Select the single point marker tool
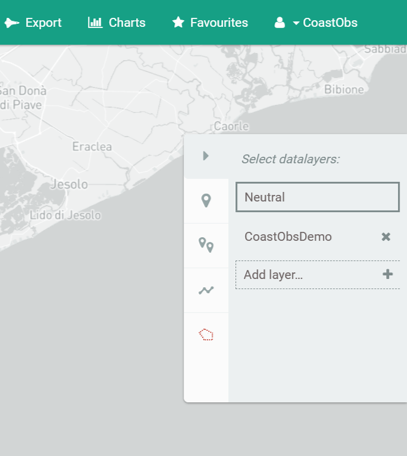 pos(206,201)
